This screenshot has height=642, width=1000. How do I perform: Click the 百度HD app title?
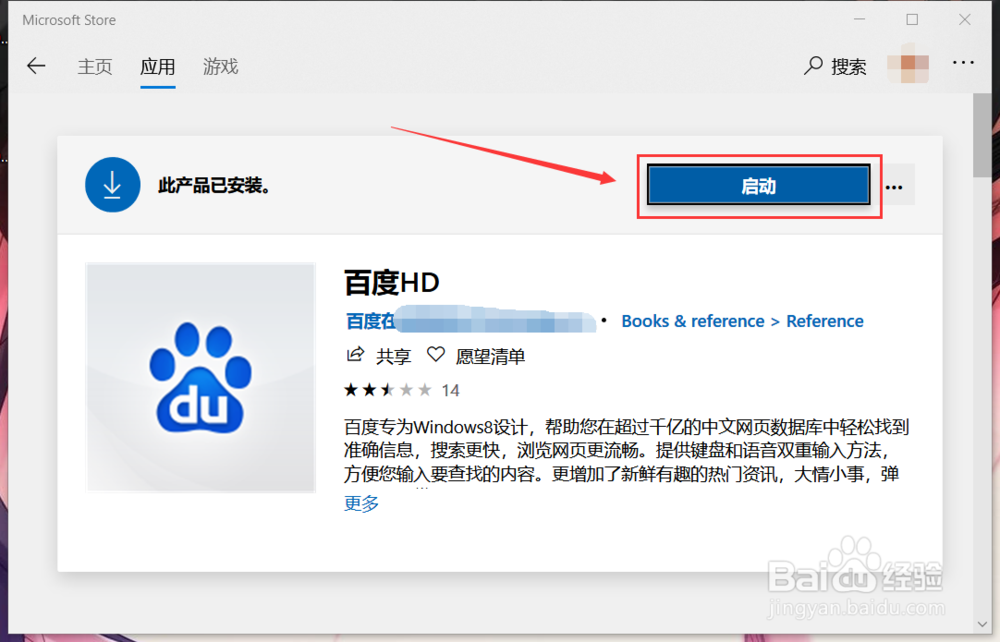[392, 282]
